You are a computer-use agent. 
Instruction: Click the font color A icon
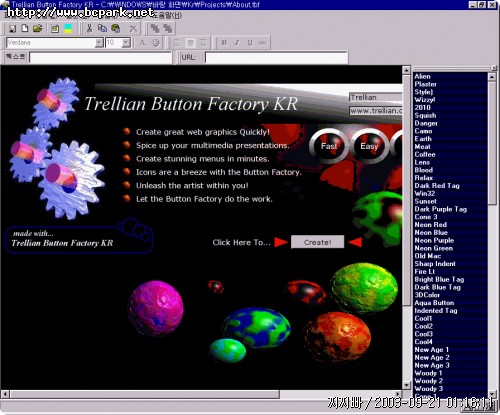point(143,43)
